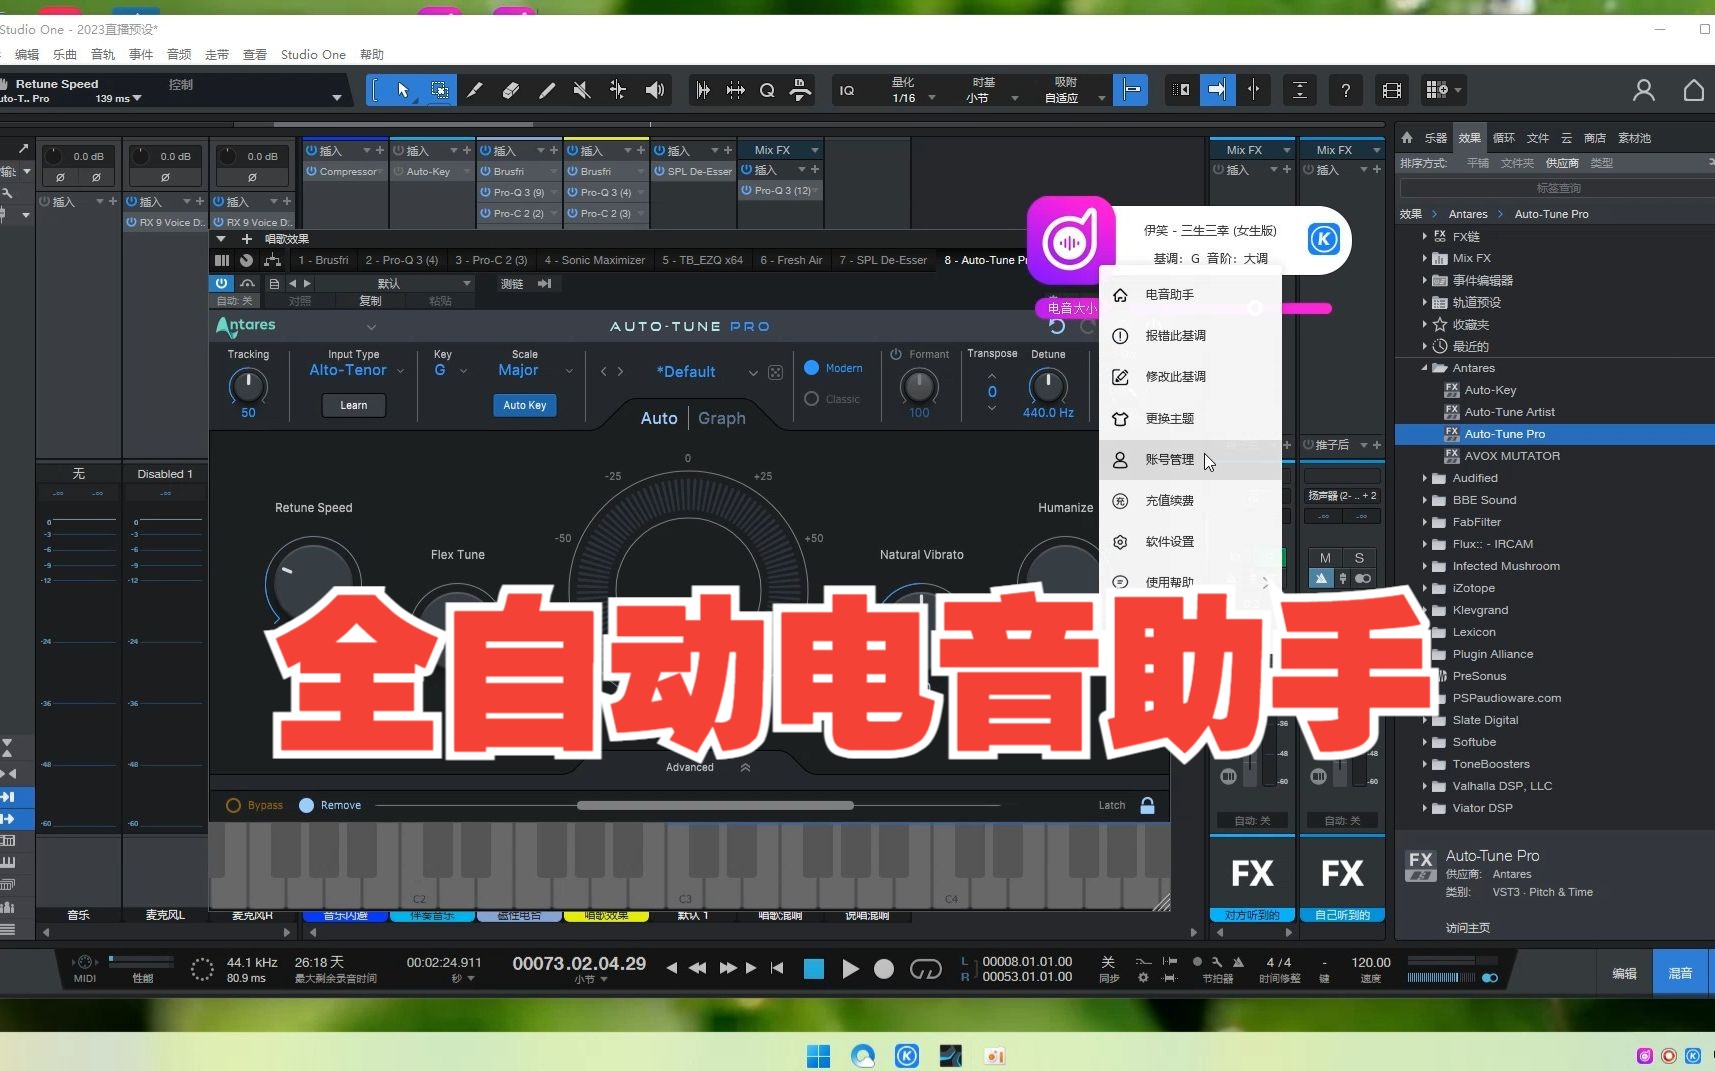Select Auto-Tune Artist in browser
The height and width of the screenshot is (1071, 1715).
click(1509, 412)
